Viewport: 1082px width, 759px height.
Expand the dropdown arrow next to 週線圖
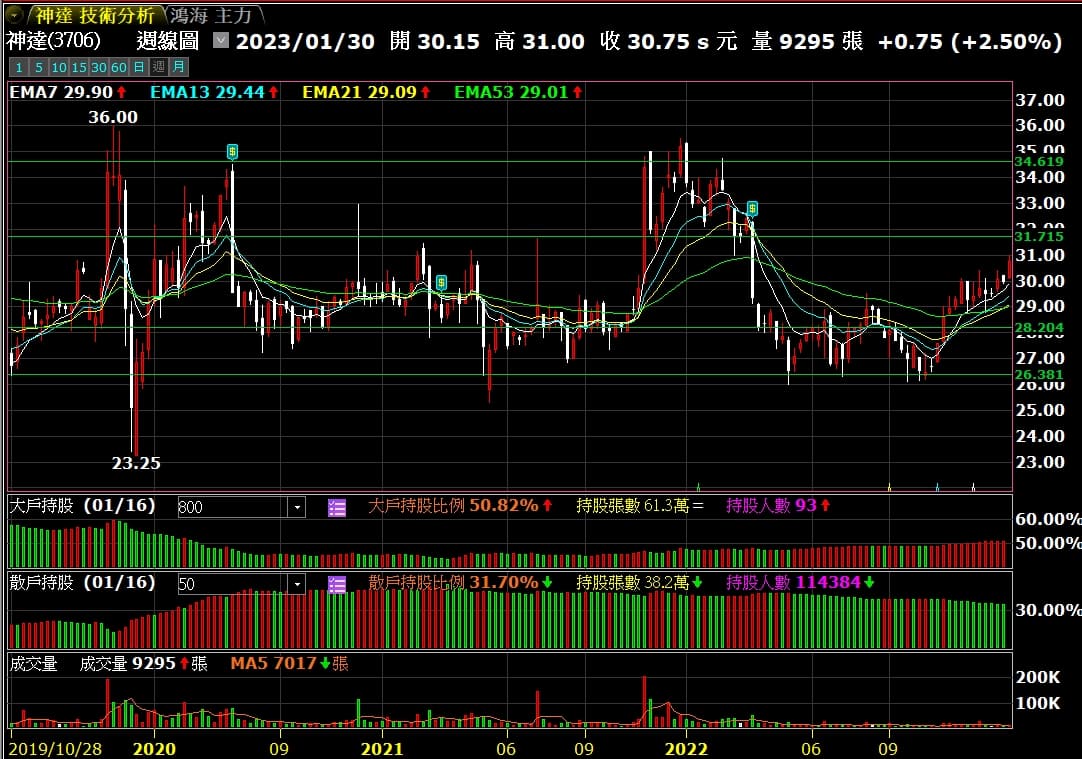click(221, 42)
